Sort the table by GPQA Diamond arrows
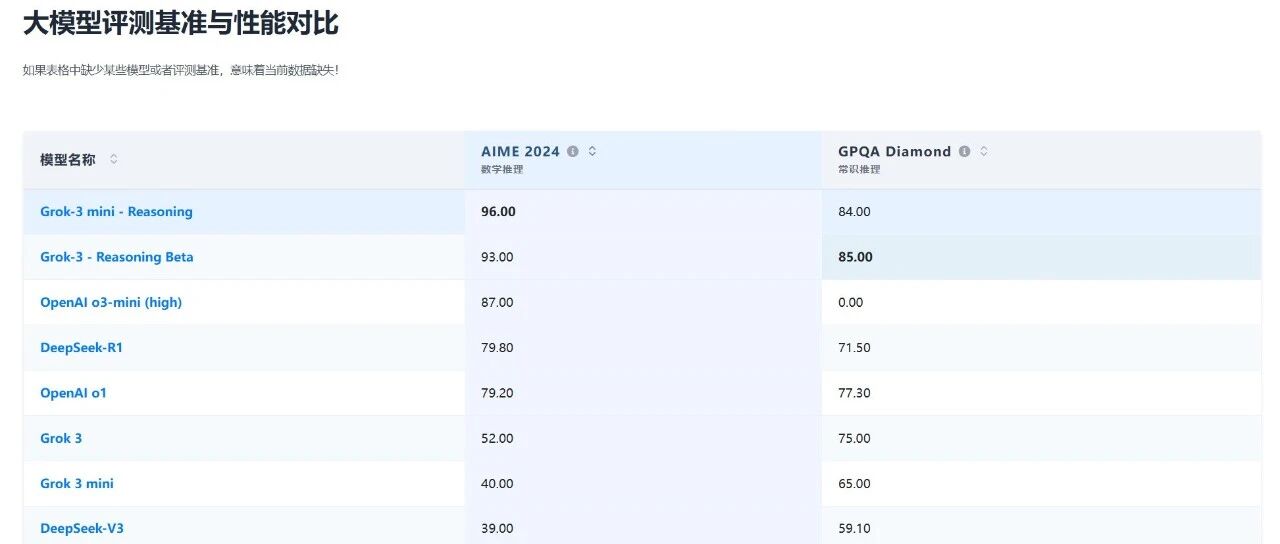Screen dimensions: 1280x544 coord(984,152)
